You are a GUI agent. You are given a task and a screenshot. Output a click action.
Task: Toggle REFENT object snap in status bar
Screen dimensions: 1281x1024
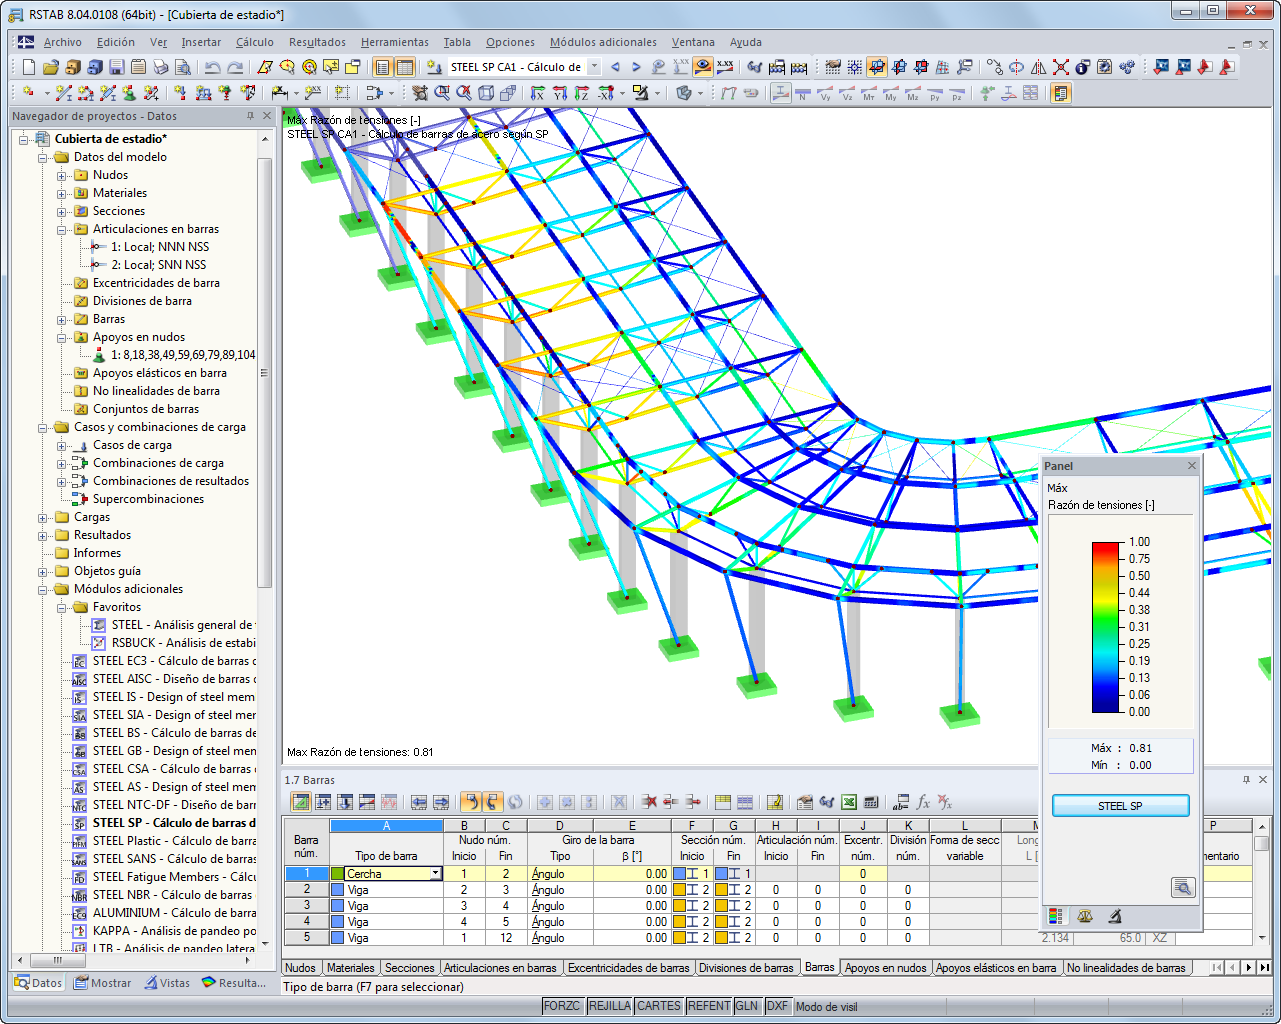coord(708,1006)
